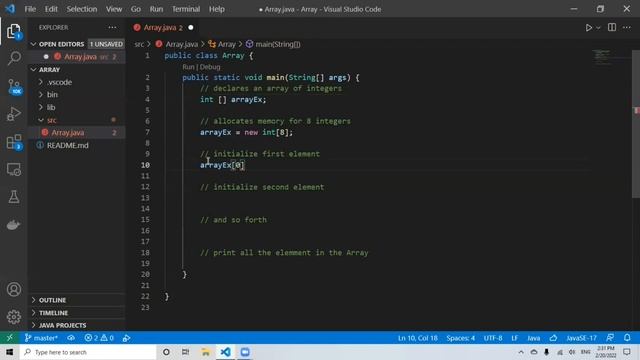Screen dimensions: 640x360
Task: Open problems errors and warnings indicator
Action: tap(99, 338)
